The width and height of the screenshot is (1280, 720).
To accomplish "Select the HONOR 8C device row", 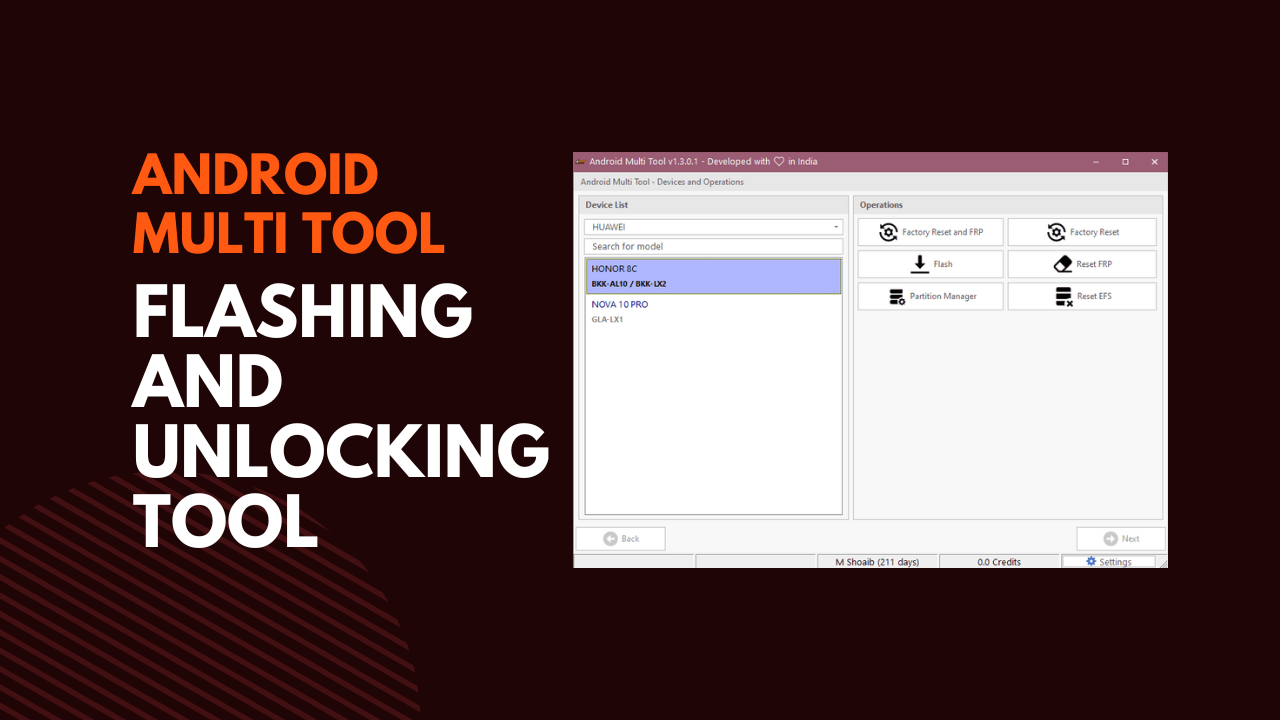I will point(713,276).
